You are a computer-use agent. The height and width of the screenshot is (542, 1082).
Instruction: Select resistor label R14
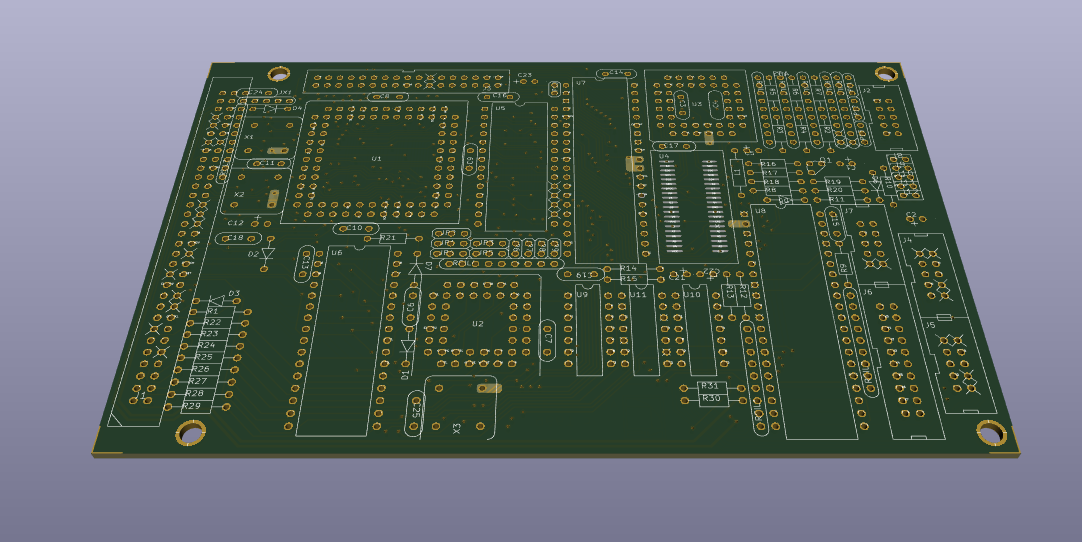(628, 269)
